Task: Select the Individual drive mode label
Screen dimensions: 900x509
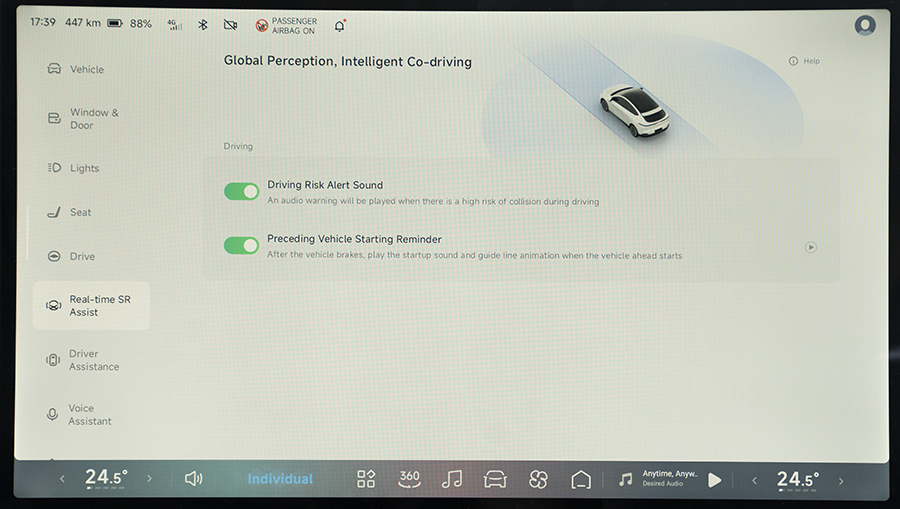Action: pyautogui.click(x=280, y=479)
